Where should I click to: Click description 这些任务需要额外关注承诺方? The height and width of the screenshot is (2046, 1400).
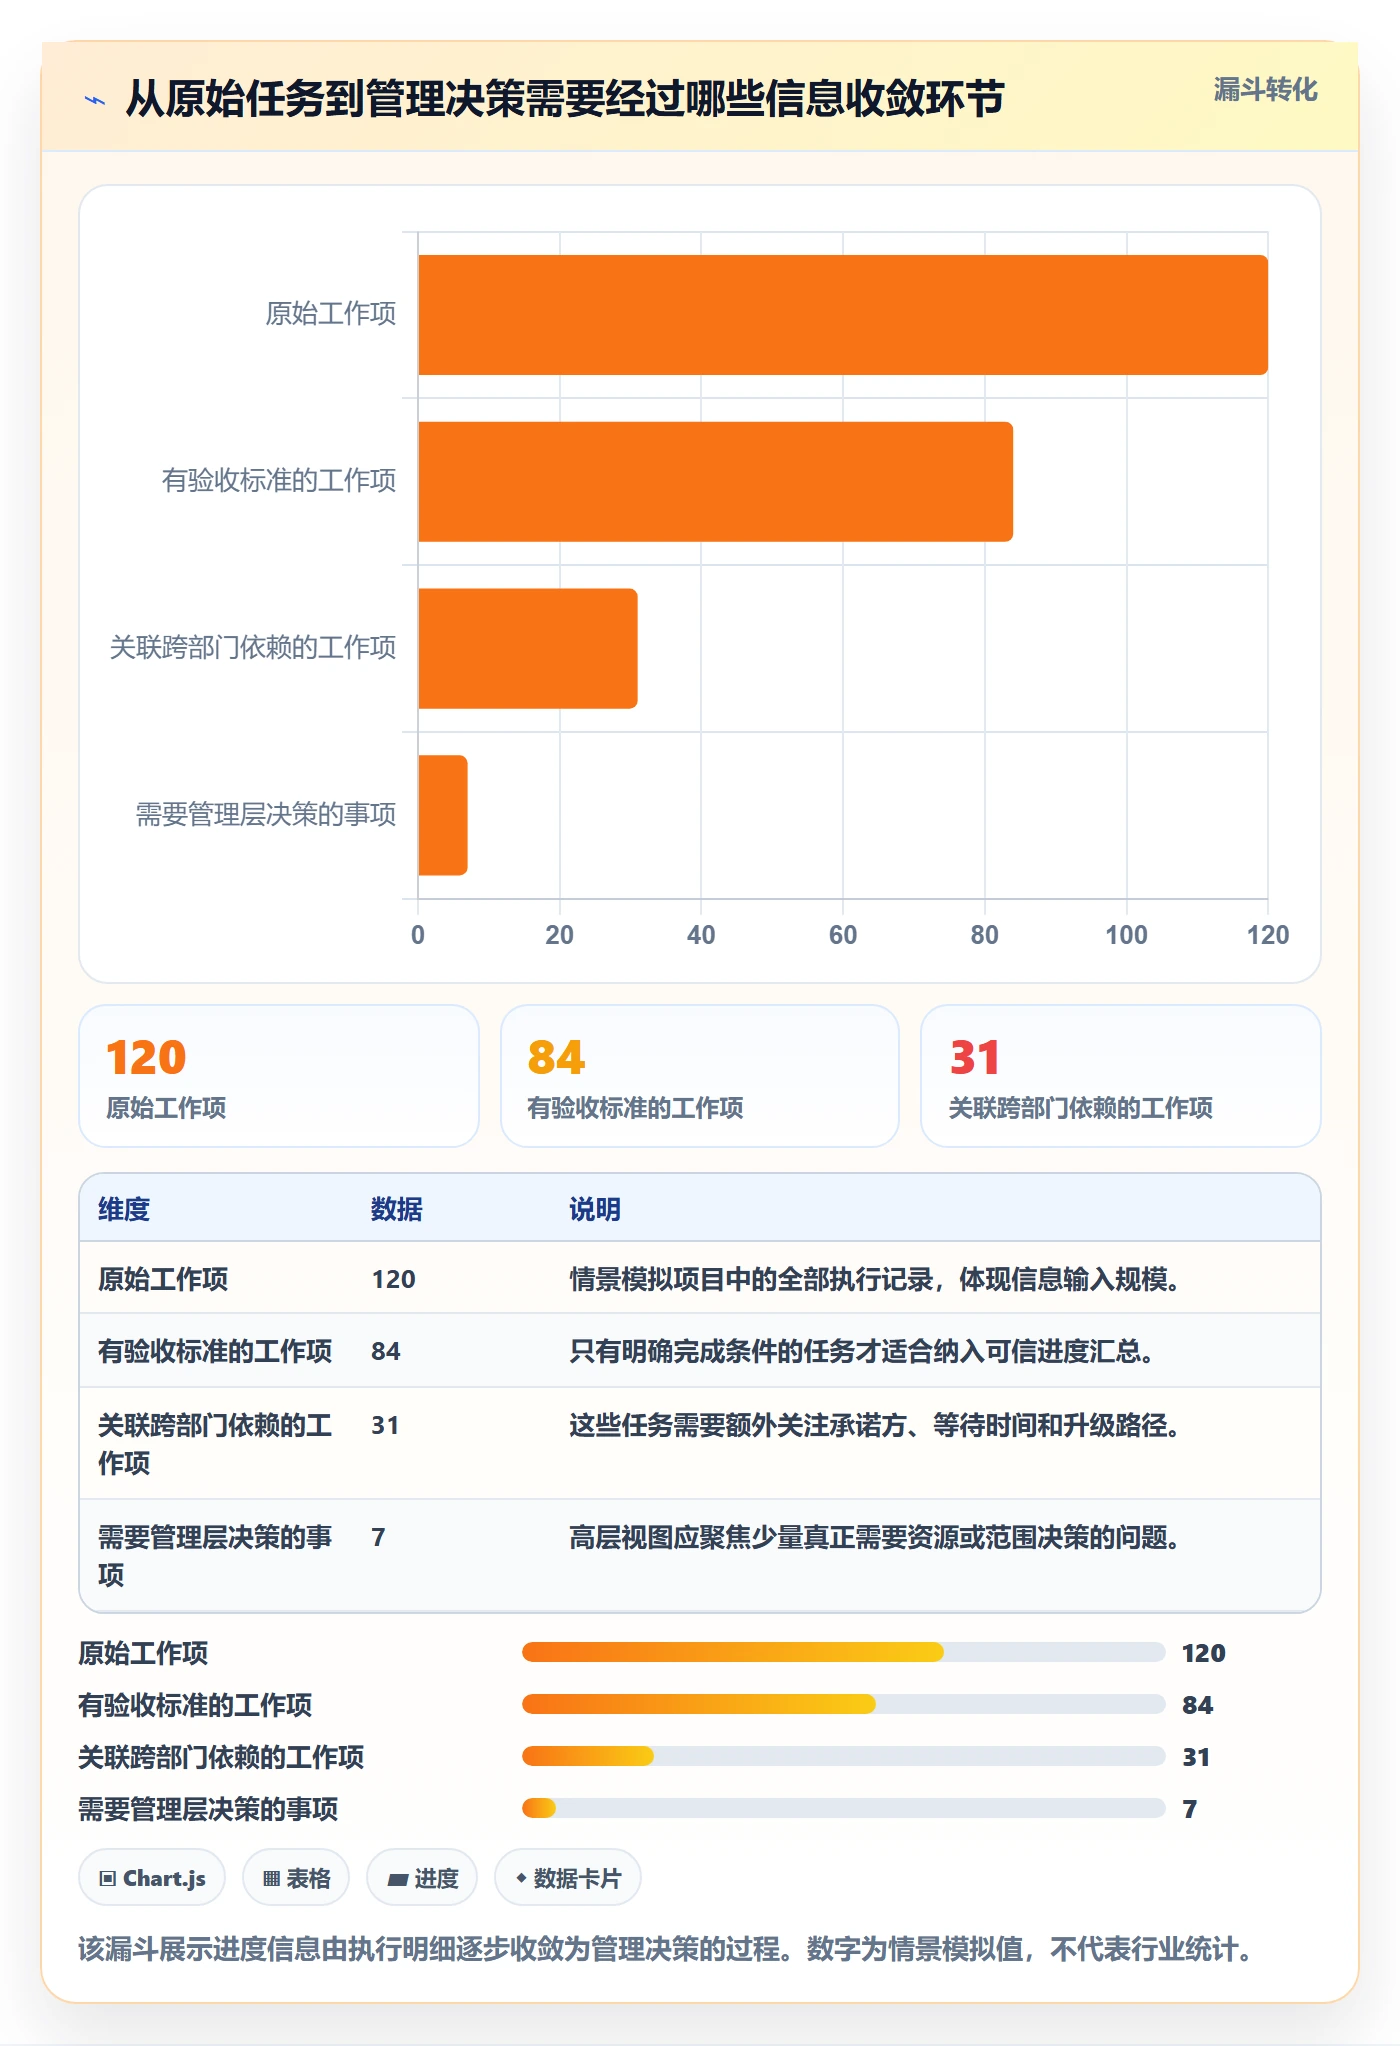pos(875,1425)
